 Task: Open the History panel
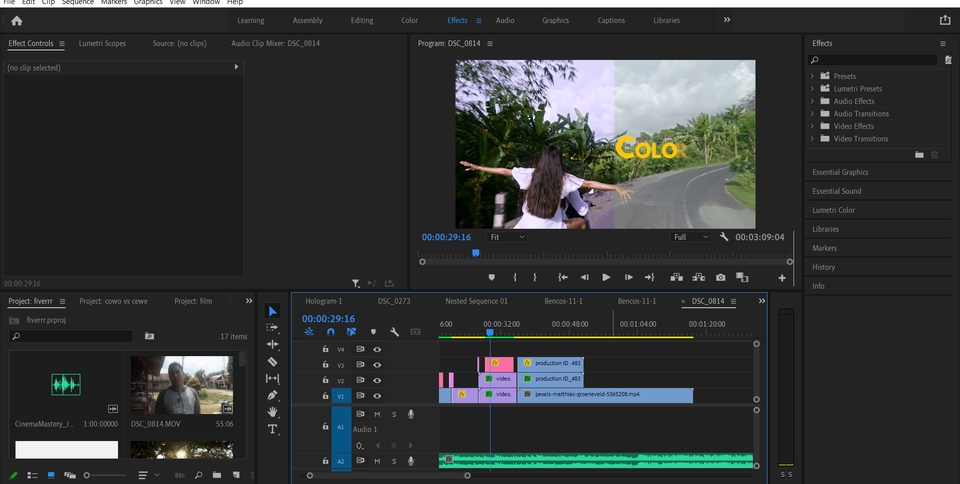coord(823,267)
